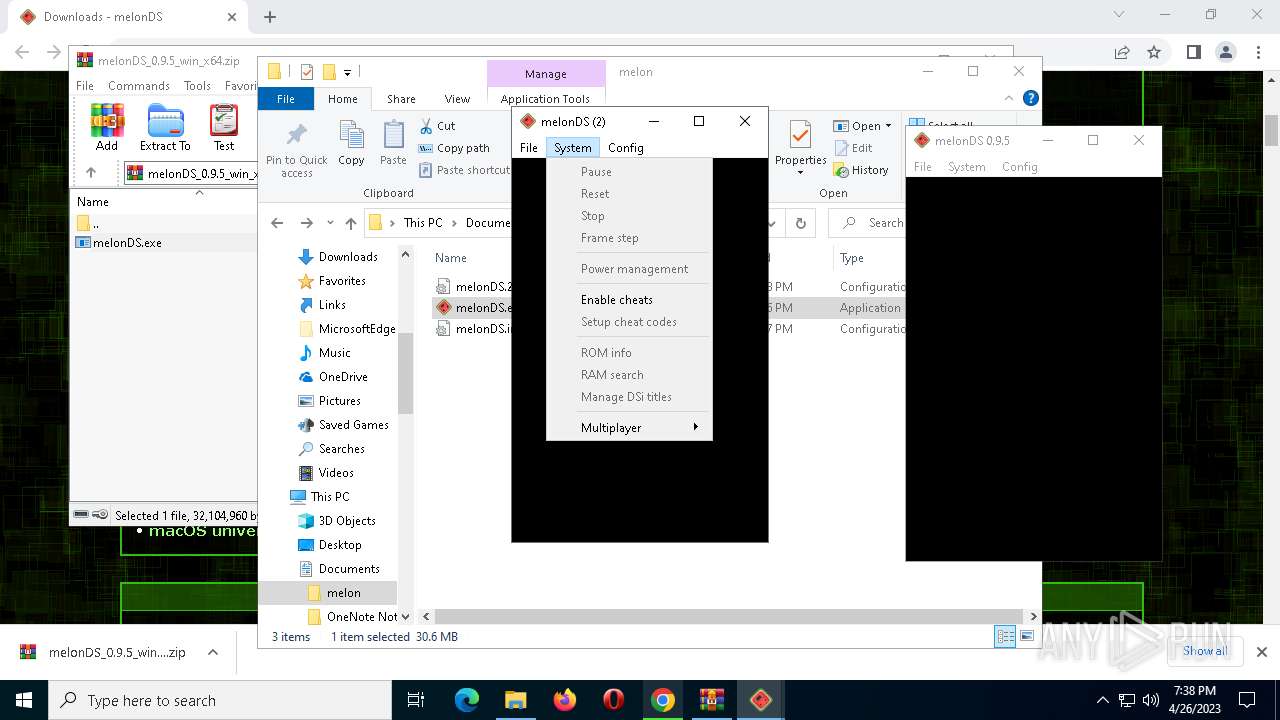The height and width of the screenshot is (720, 1280).
Task: Switch to large icons view in Explorer
Action: pos(1027,637)
